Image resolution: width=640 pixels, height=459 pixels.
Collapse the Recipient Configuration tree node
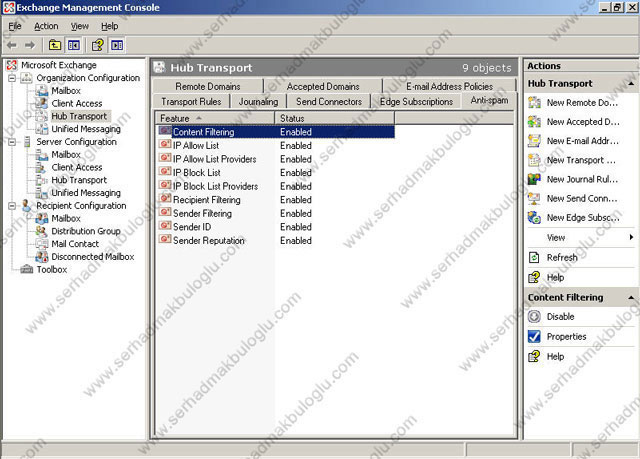click(x=12, y=206)
